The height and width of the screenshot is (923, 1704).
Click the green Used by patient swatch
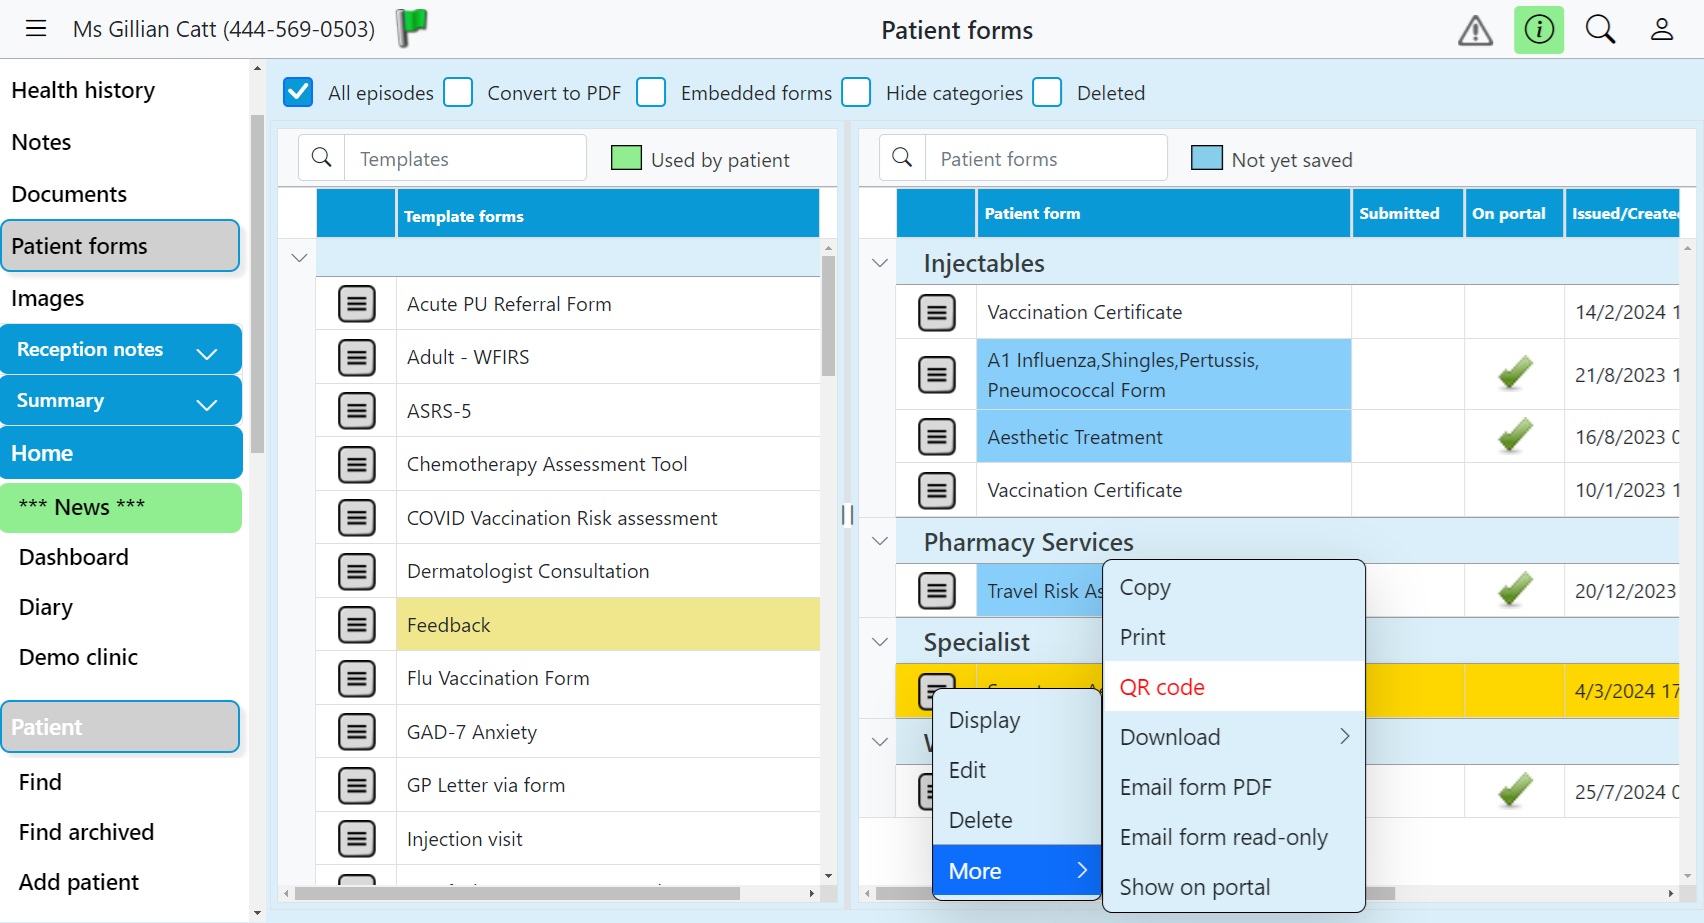626,157
